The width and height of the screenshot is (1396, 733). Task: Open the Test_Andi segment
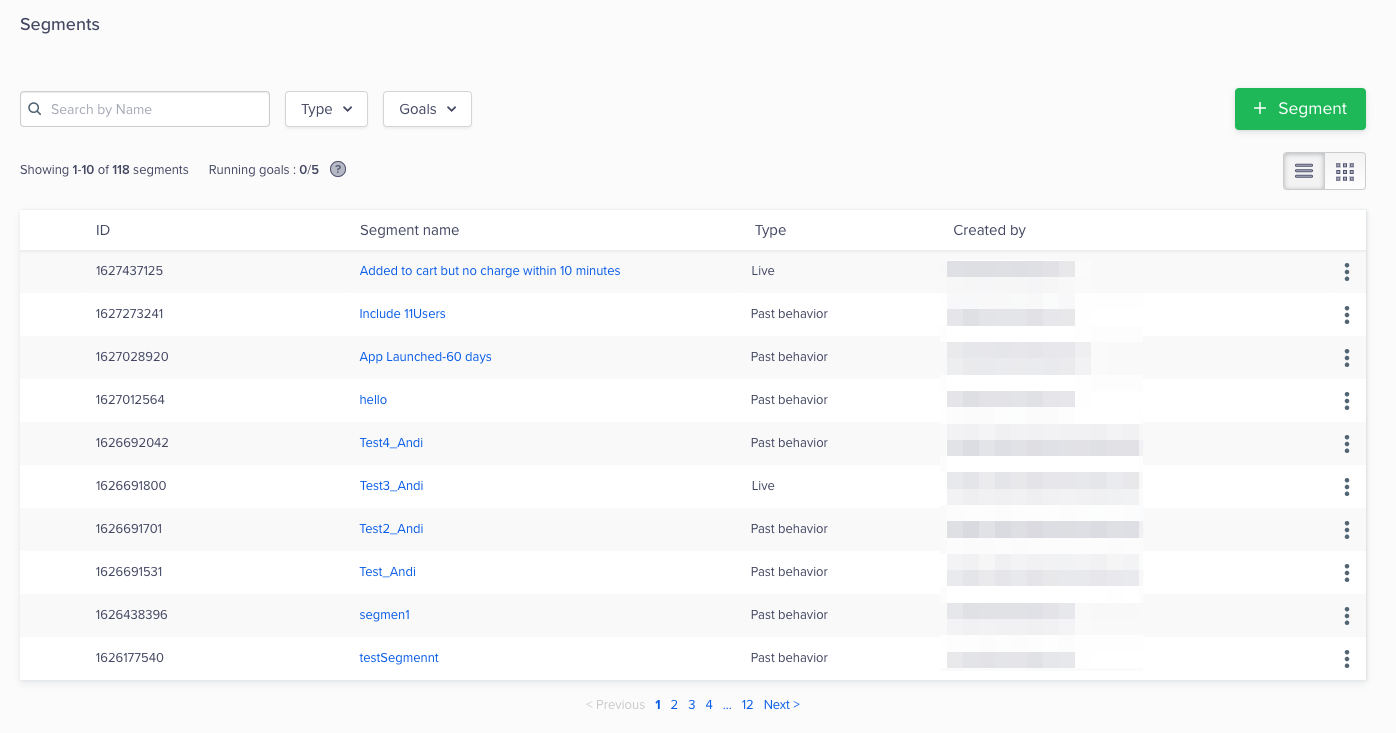coord(387,572)
